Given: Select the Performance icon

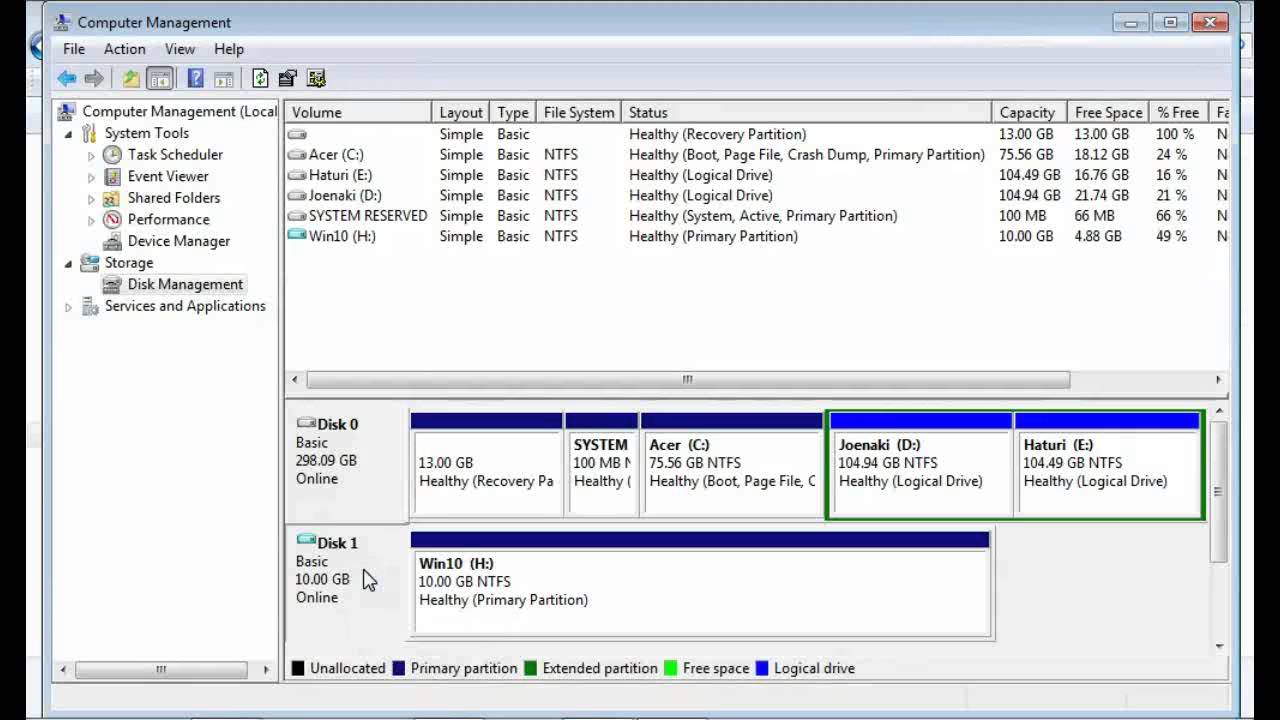Looking at the screenshot, I should click(x=112, y=219).
